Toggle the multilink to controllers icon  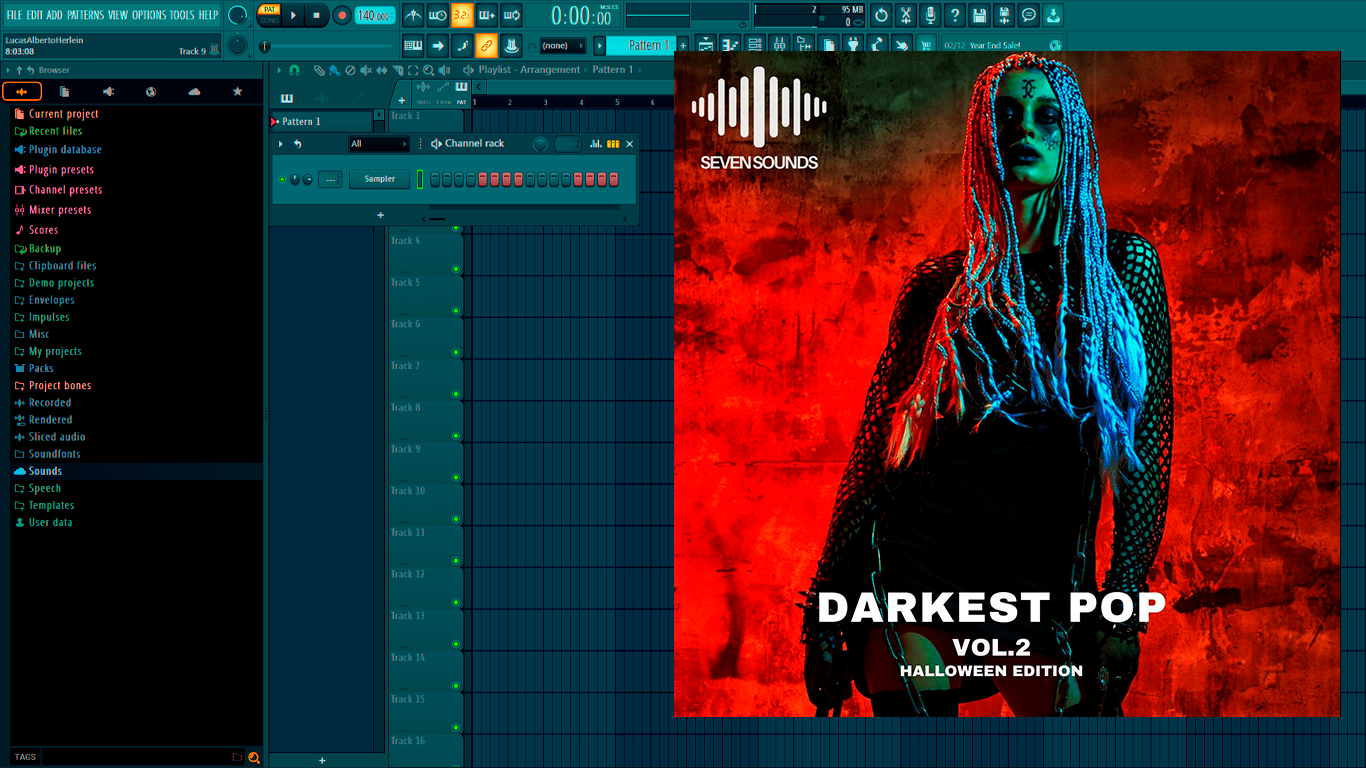tap(486, 45)
